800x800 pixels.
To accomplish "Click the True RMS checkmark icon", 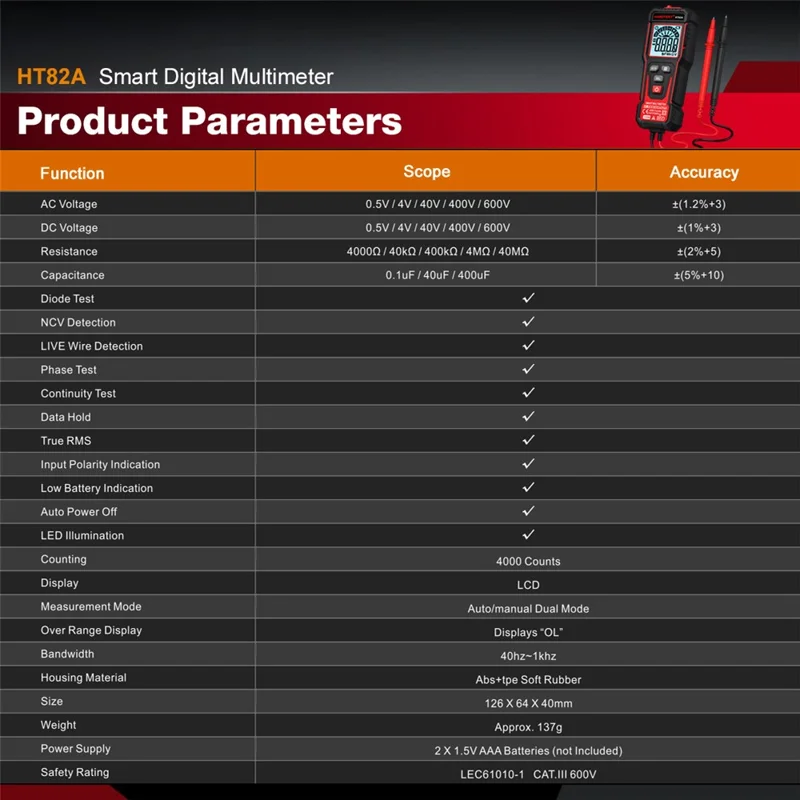I will click(x=528, y=440).
